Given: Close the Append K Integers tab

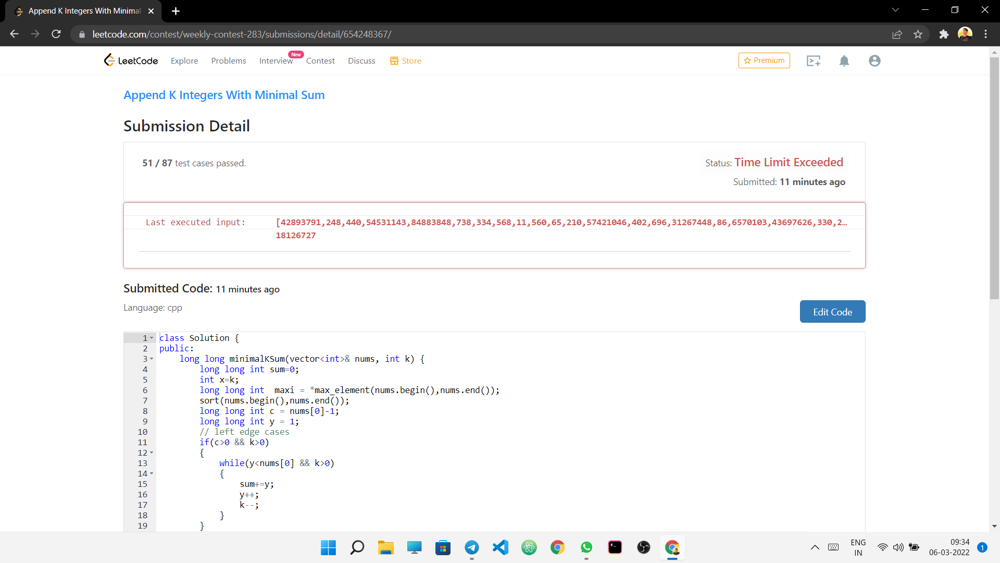Looking at the screenshot, I should tap(151, 11).
